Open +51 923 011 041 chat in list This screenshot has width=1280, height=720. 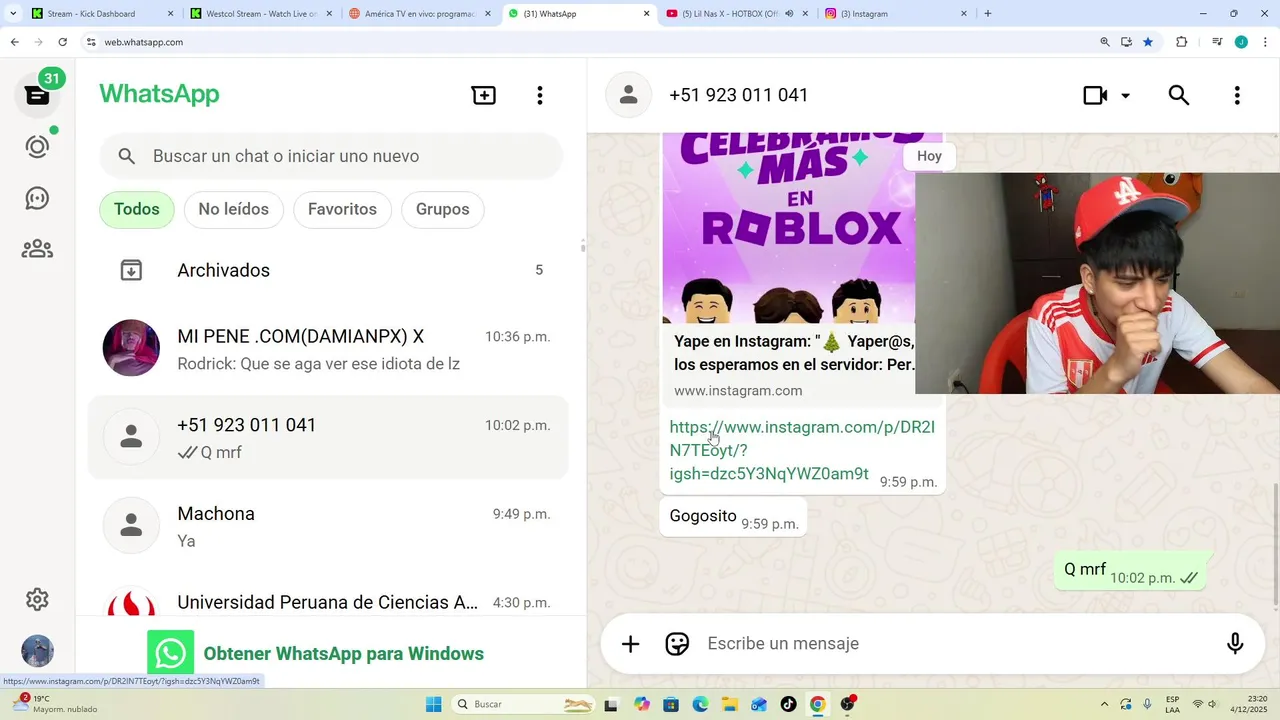pyautogui.click(x=328, y=437)
